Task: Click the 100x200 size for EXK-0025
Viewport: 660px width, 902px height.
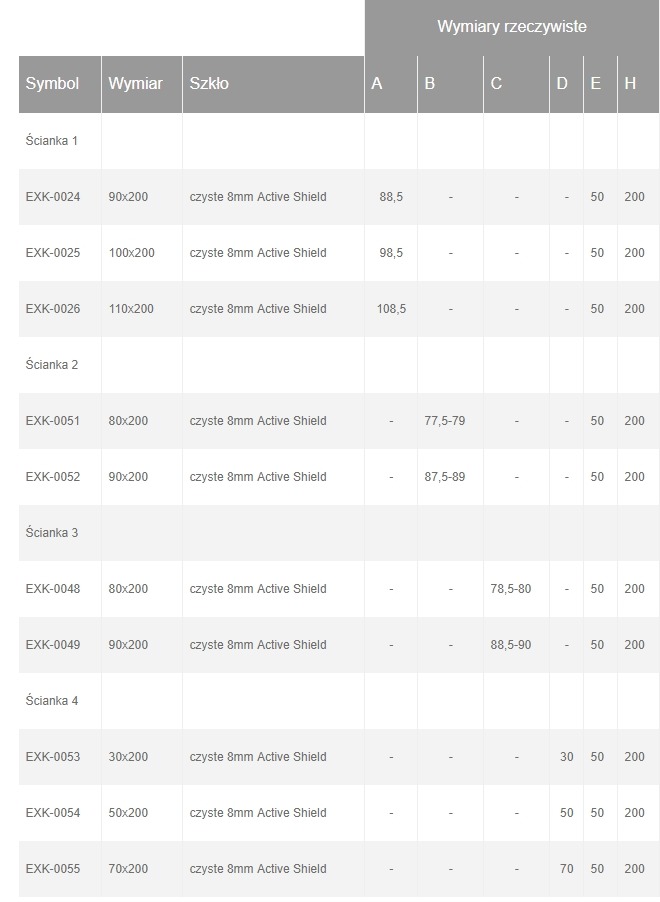Action: pyautogui.click(x=132, y=253)
